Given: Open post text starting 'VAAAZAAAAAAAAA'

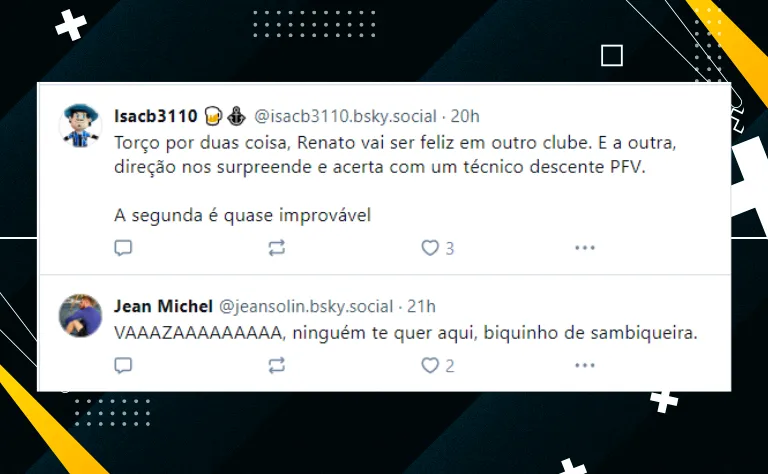Looking at the screenshot, I should point(406,333).
